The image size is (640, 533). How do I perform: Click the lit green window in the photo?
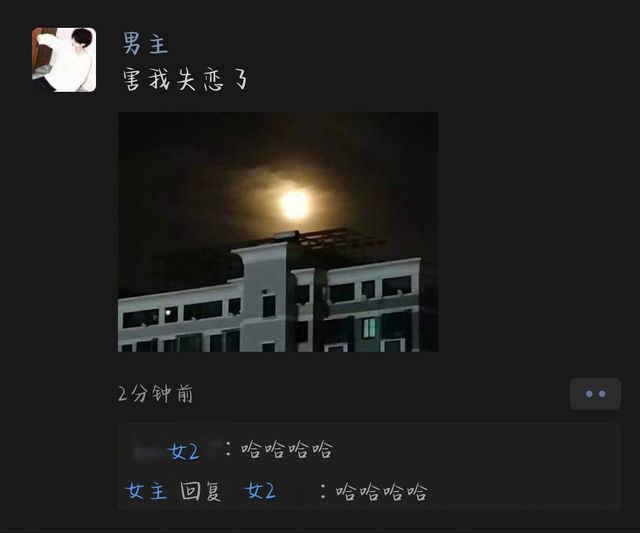coord(369,328)
